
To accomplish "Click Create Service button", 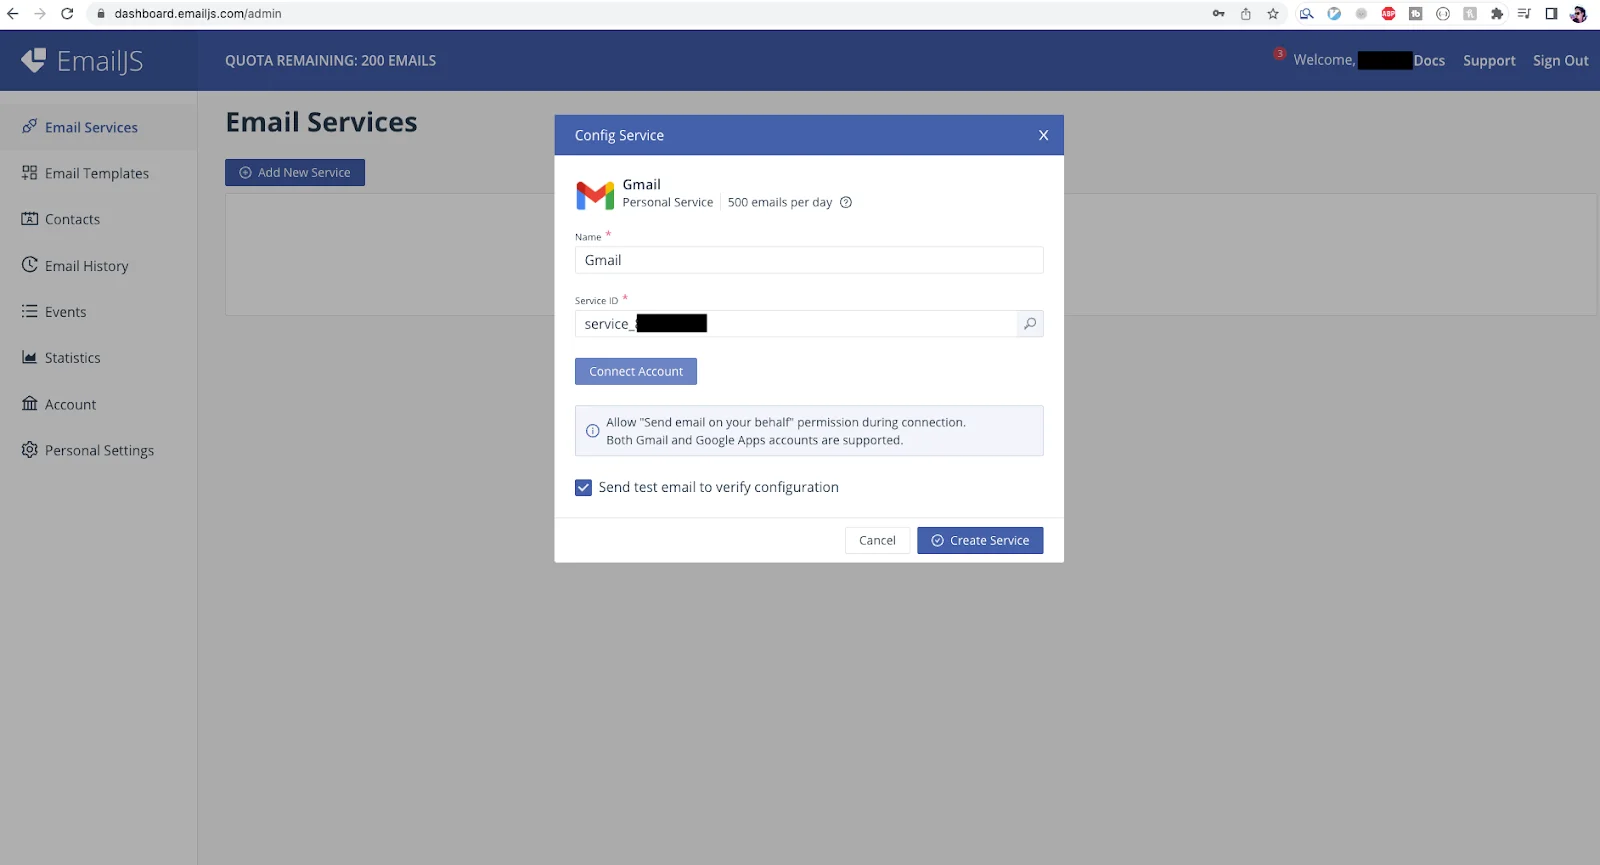I will point(980,540).
